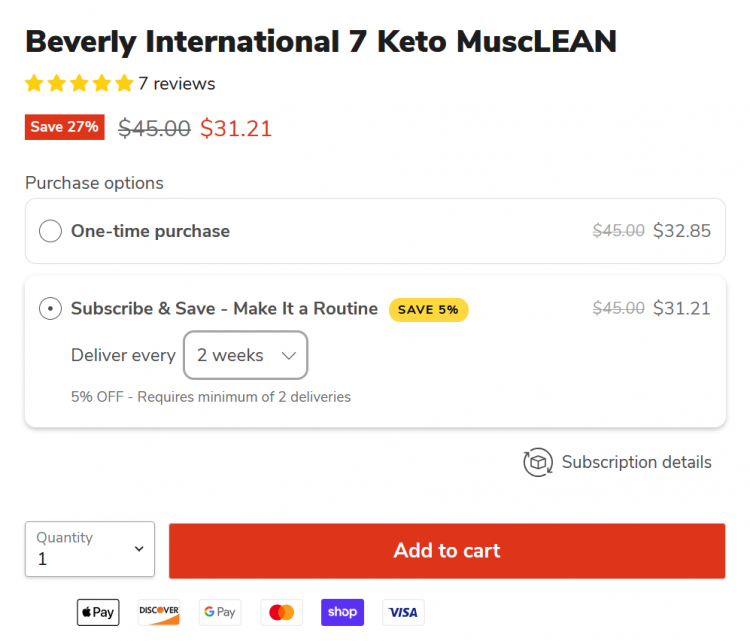Screen dimensions: 750x641
Task: Click the Discover card icon
Action: click(159, 612)
